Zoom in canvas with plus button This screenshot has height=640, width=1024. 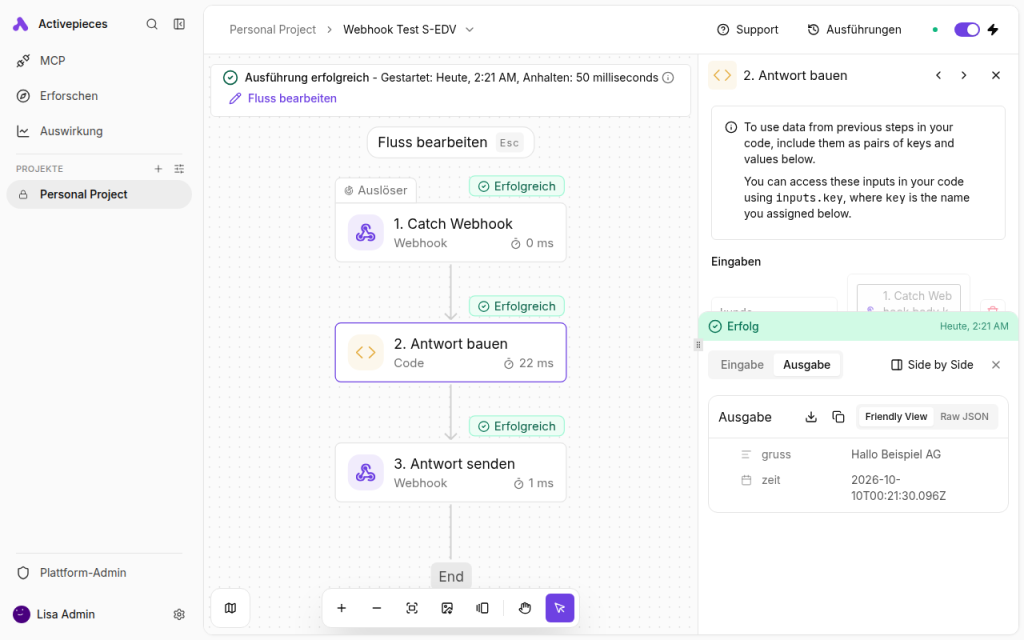tap(342, 608)
